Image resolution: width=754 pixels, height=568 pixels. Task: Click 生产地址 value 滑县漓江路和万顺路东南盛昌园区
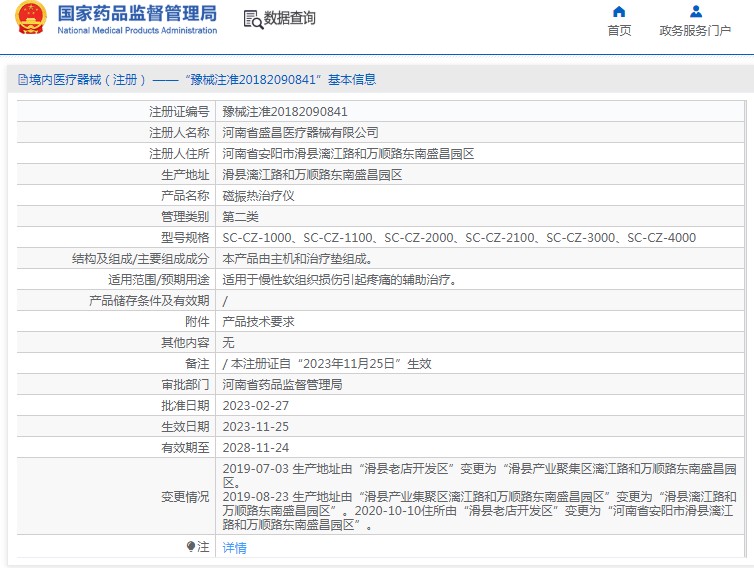(x=313, y=175)
